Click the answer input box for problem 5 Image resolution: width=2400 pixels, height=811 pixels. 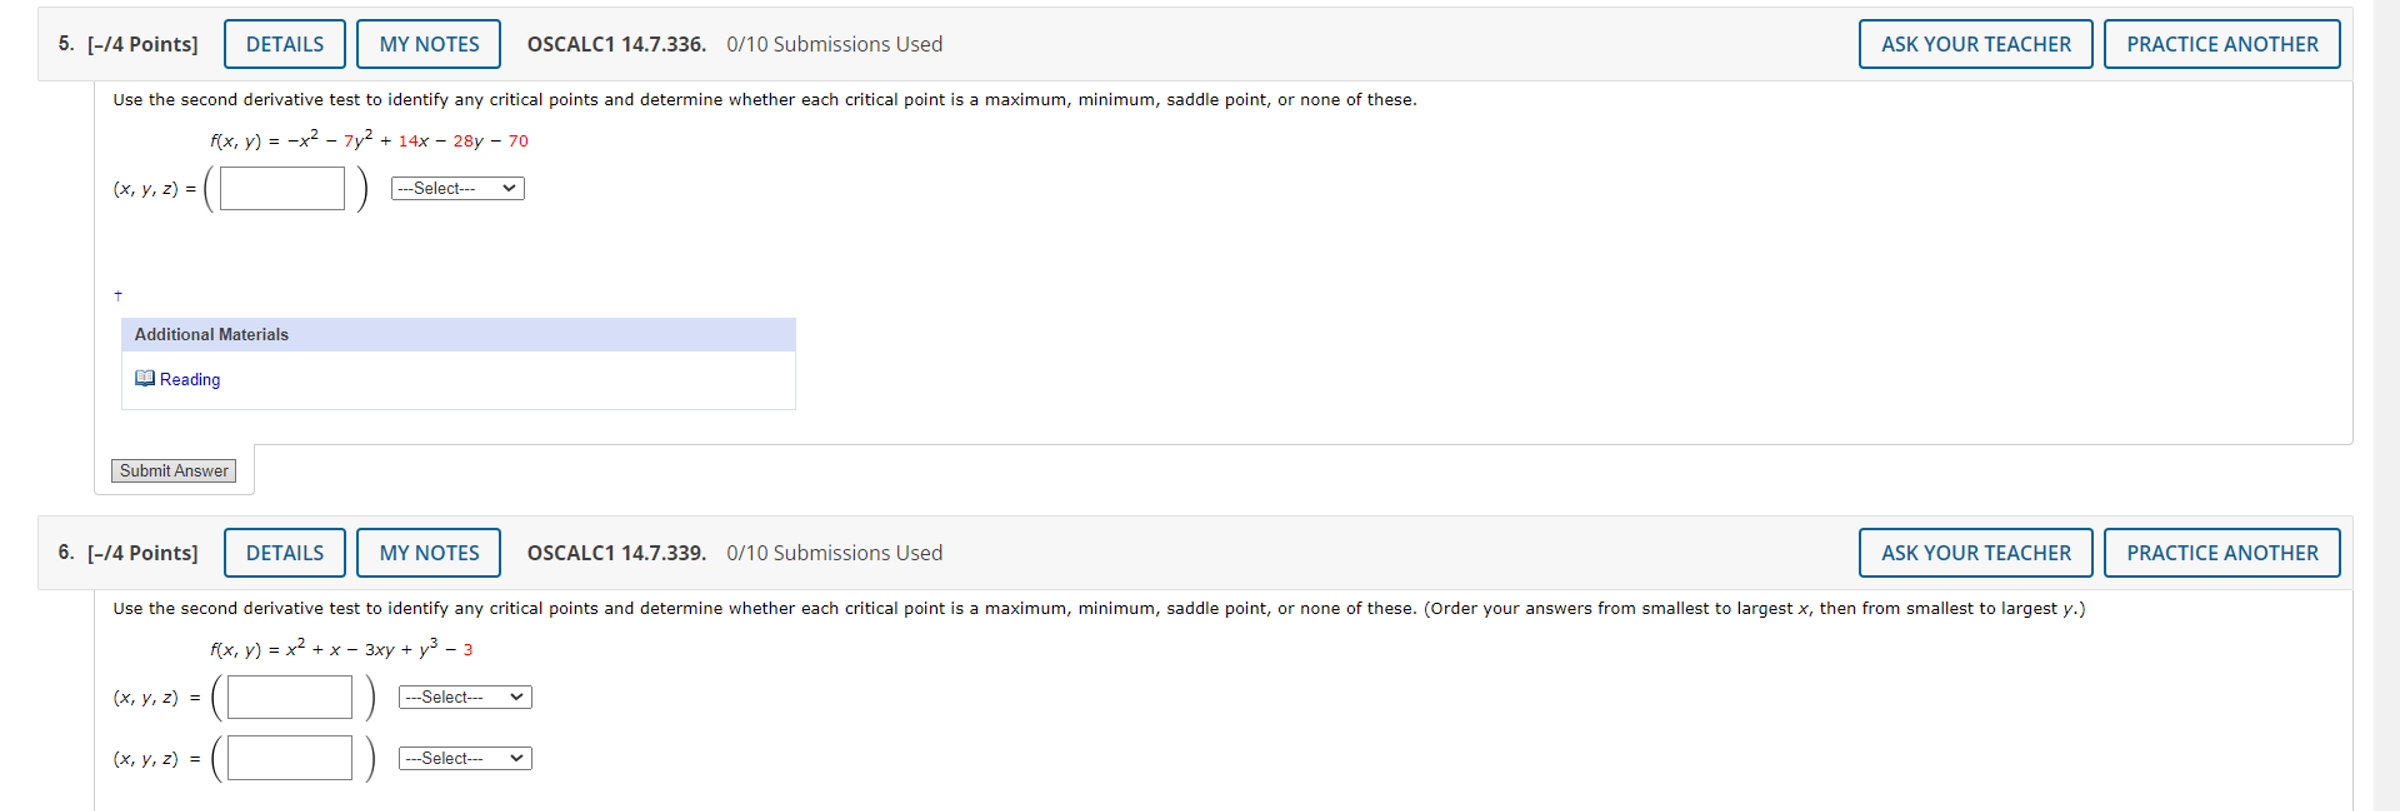click(x=281, y=188)
